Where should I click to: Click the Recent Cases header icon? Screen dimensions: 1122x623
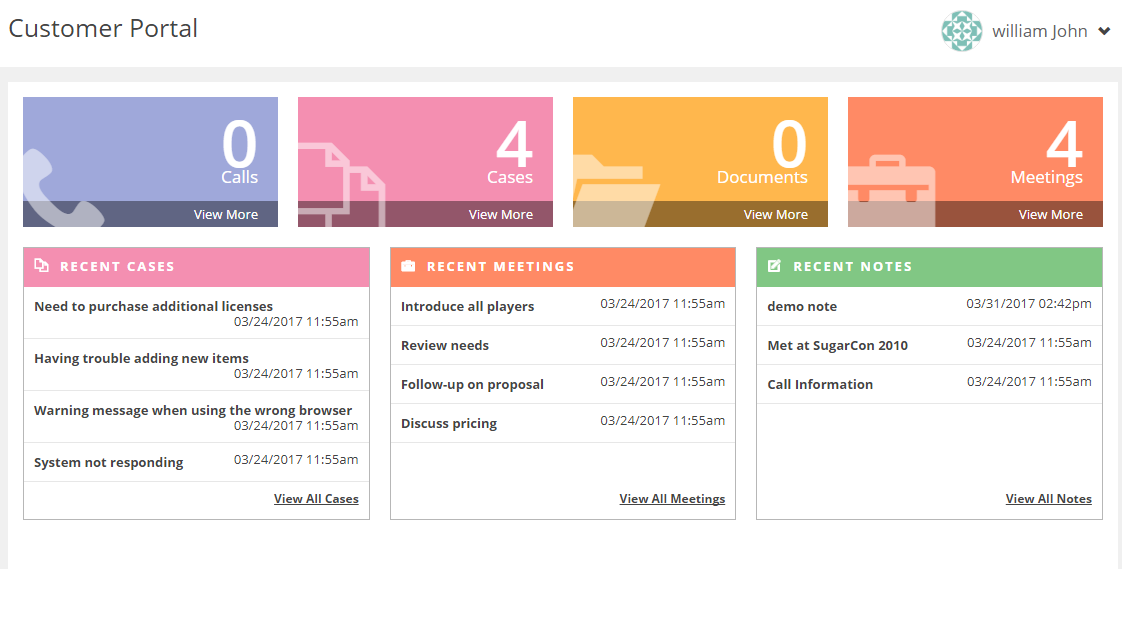point(42,266)
